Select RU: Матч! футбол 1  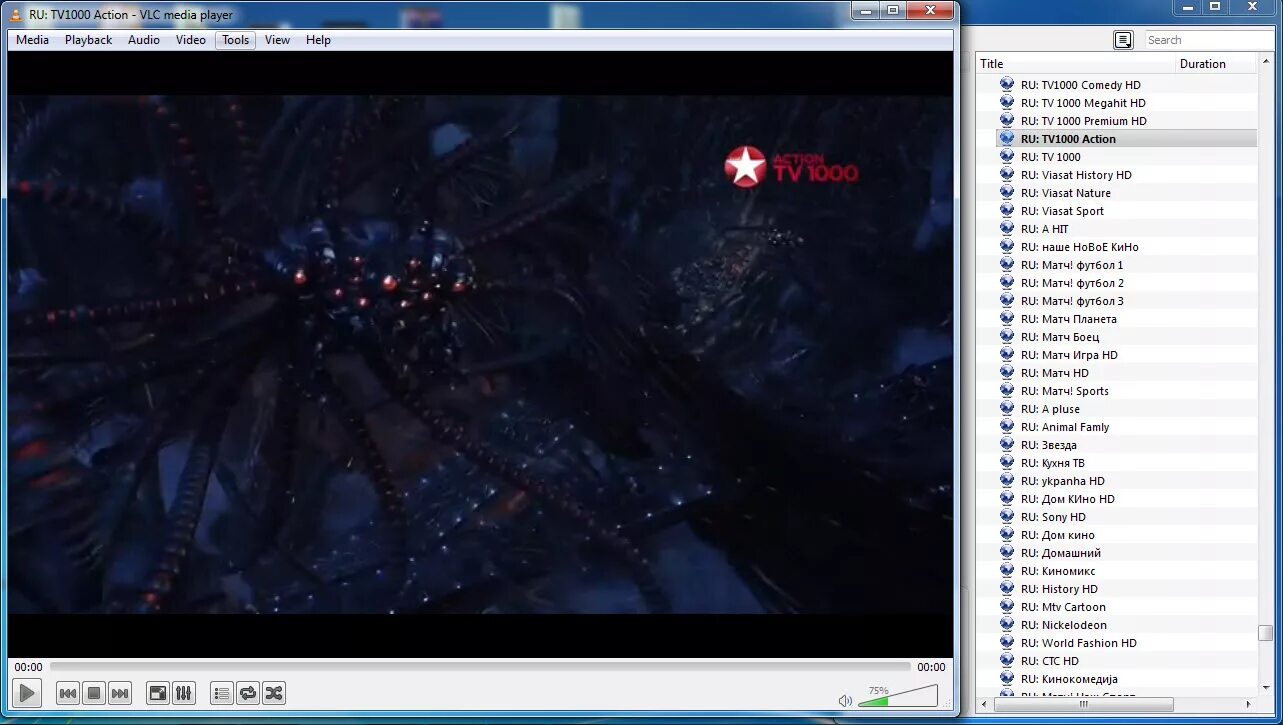click(x=1072, y=265)
